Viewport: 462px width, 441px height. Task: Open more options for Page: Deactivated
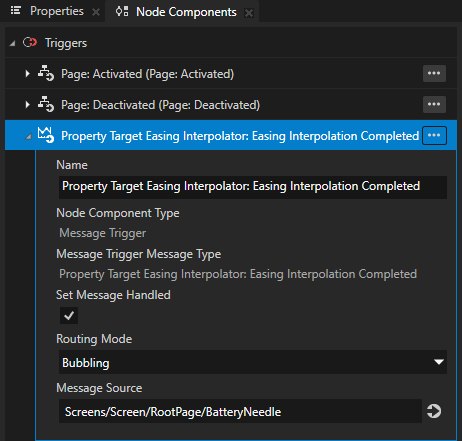(x=434, y=104)
